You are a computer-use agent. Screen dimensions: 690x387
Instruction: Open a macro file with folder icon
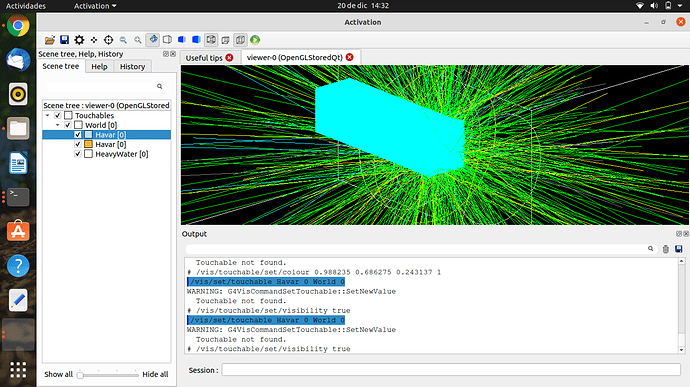point(50,40)
